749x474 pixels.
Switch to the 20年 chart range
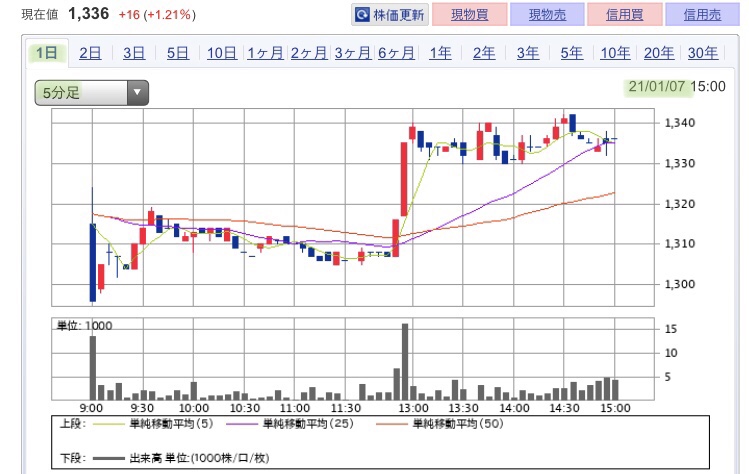659,53
